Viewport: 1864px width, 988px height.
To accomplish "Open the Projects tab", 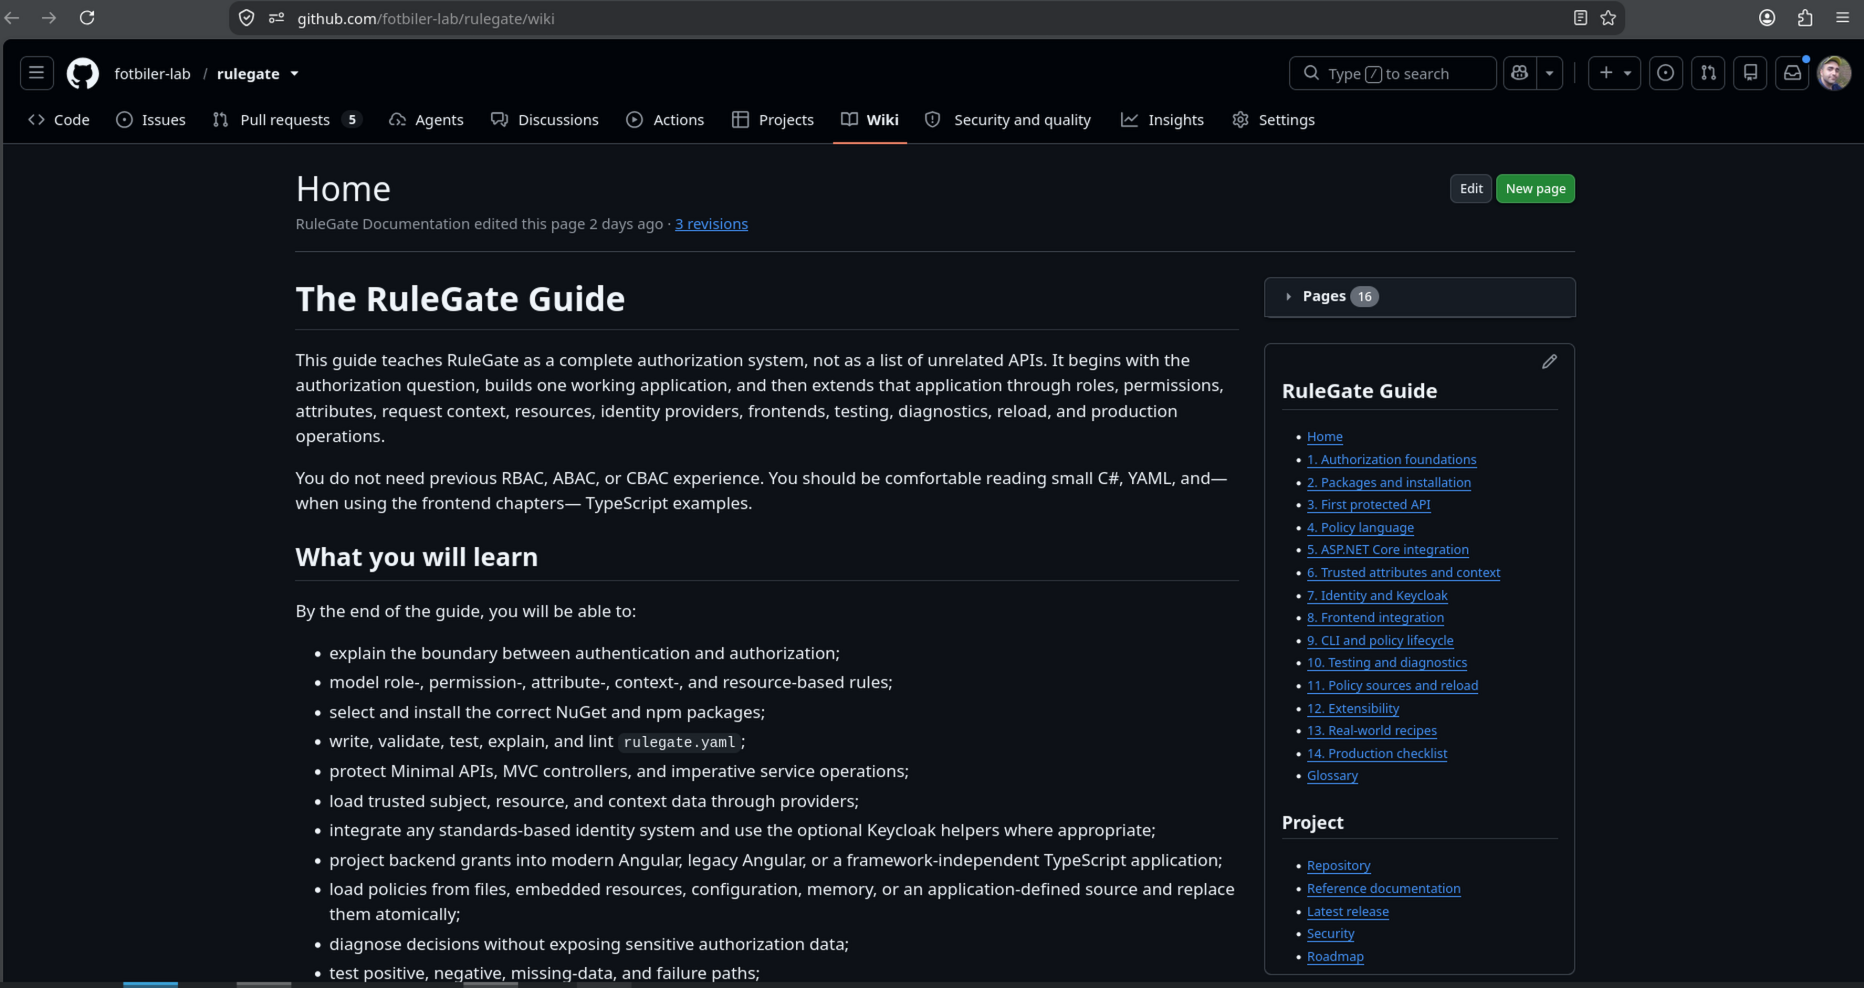I will [x=773, y=120].
